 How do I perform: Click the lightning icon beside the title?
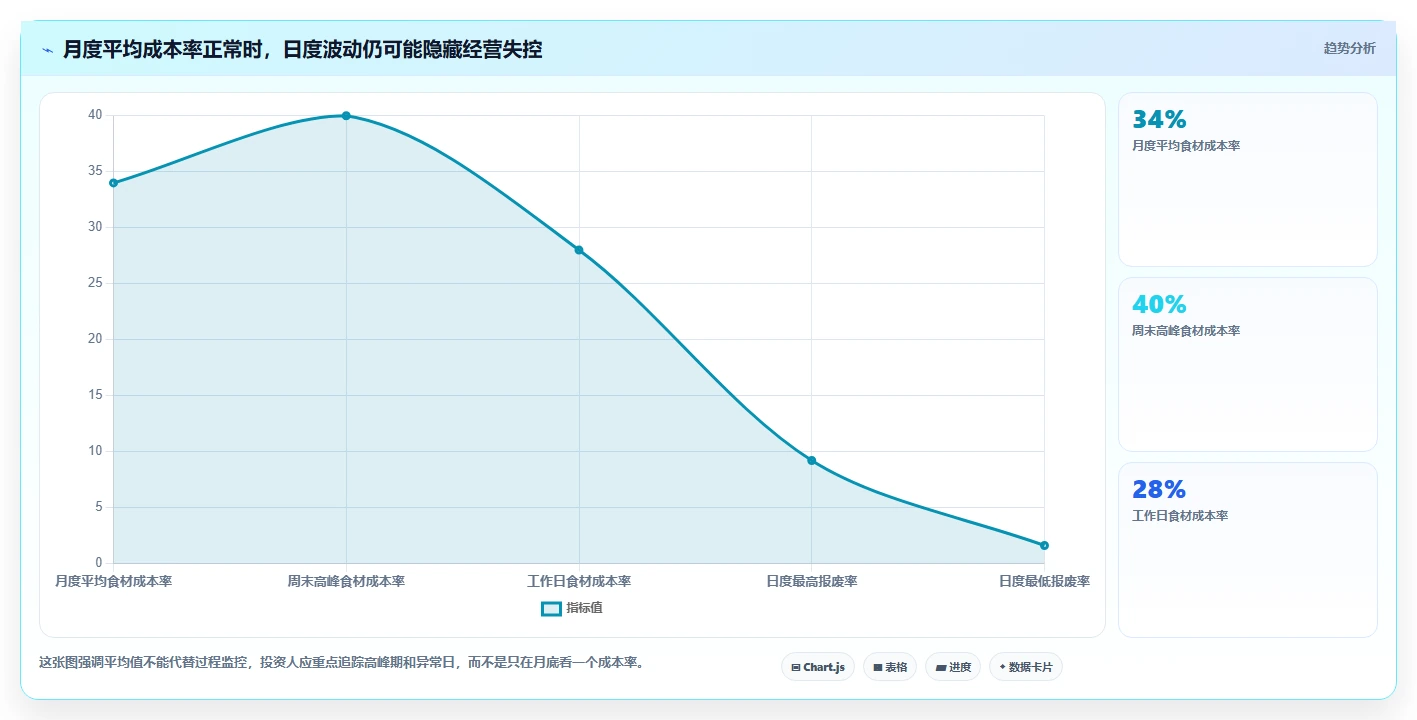[x=47, y=49]
